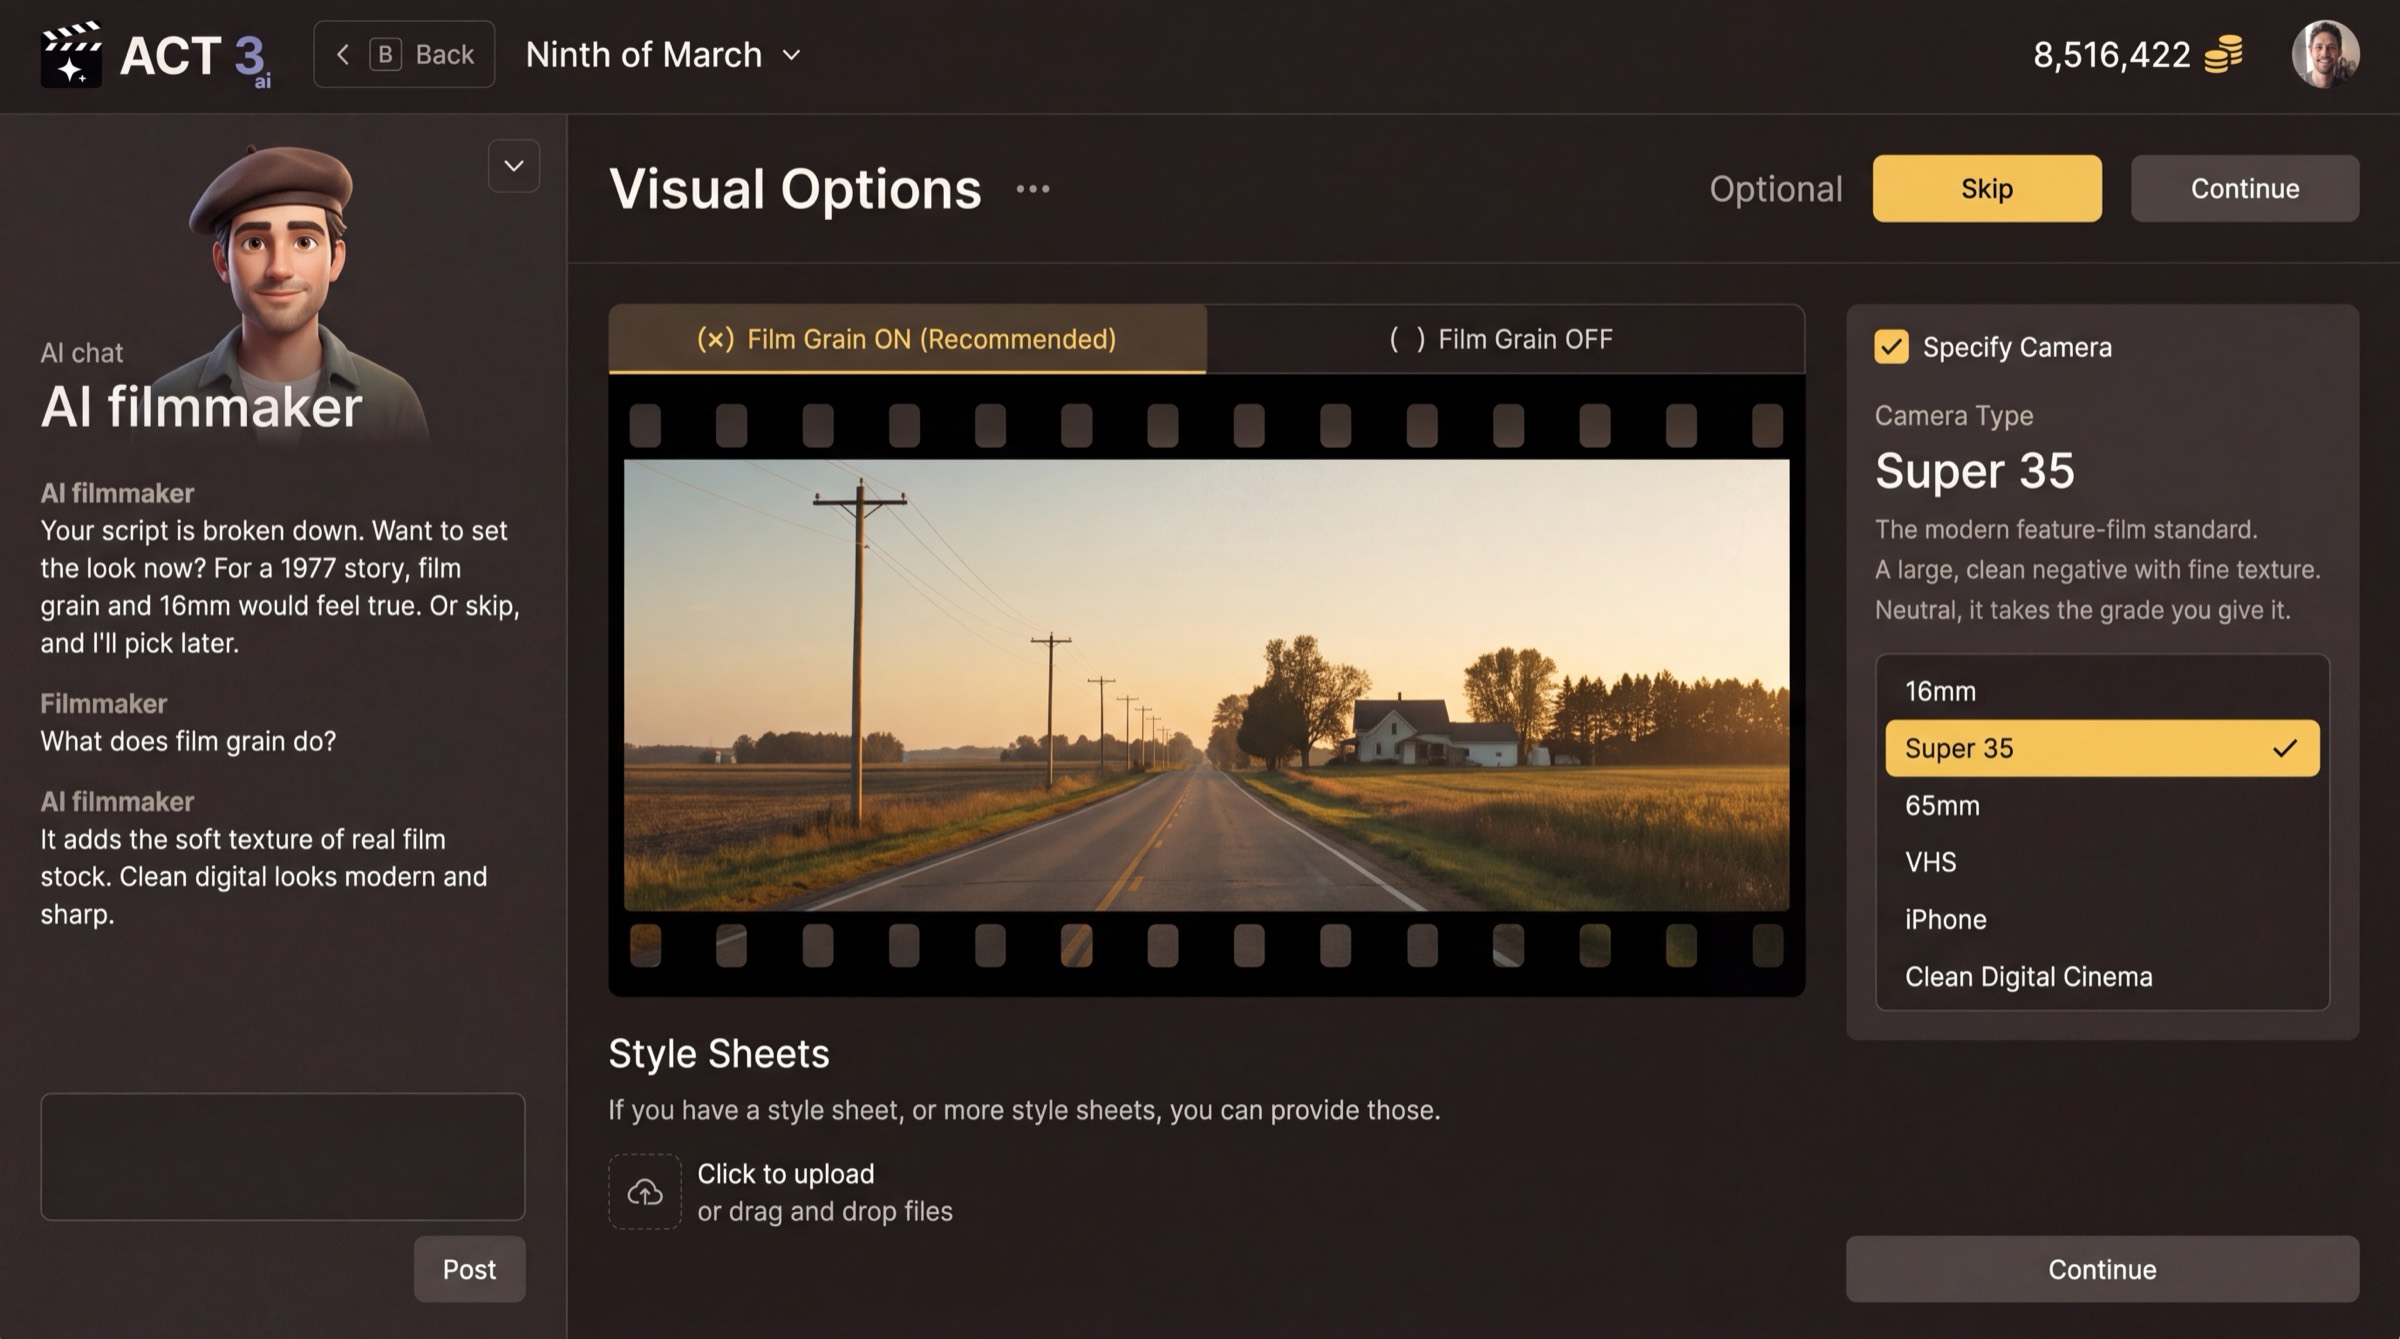Select Film Grain OFF option
This screenshot has width=2400, height=1339.
[1505, 339]
